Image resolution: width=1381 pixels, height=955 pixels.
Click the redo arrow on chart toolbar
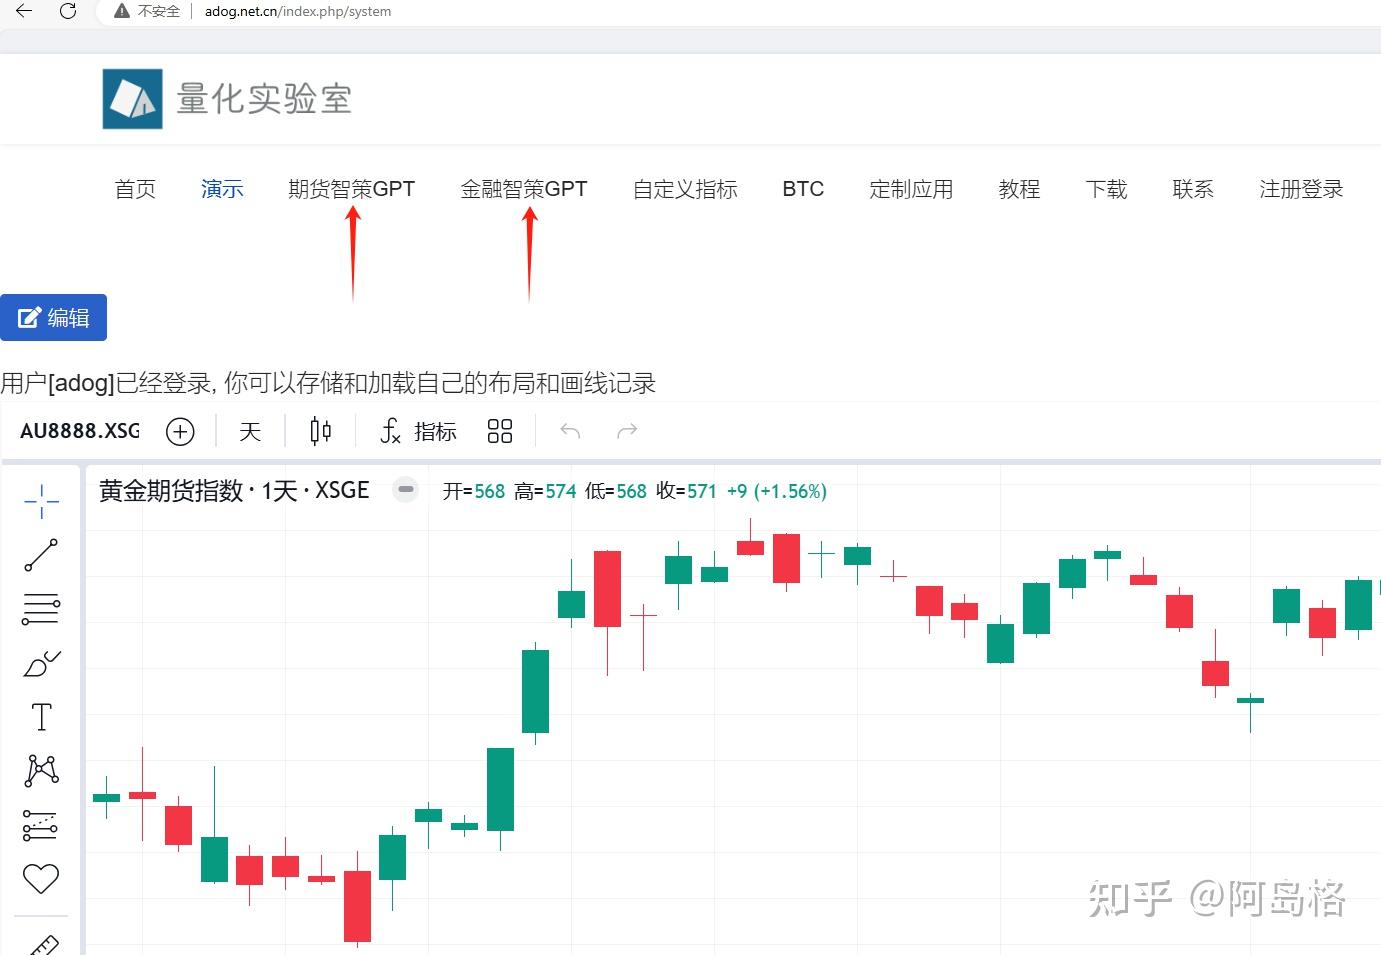(x=627, y=430)
